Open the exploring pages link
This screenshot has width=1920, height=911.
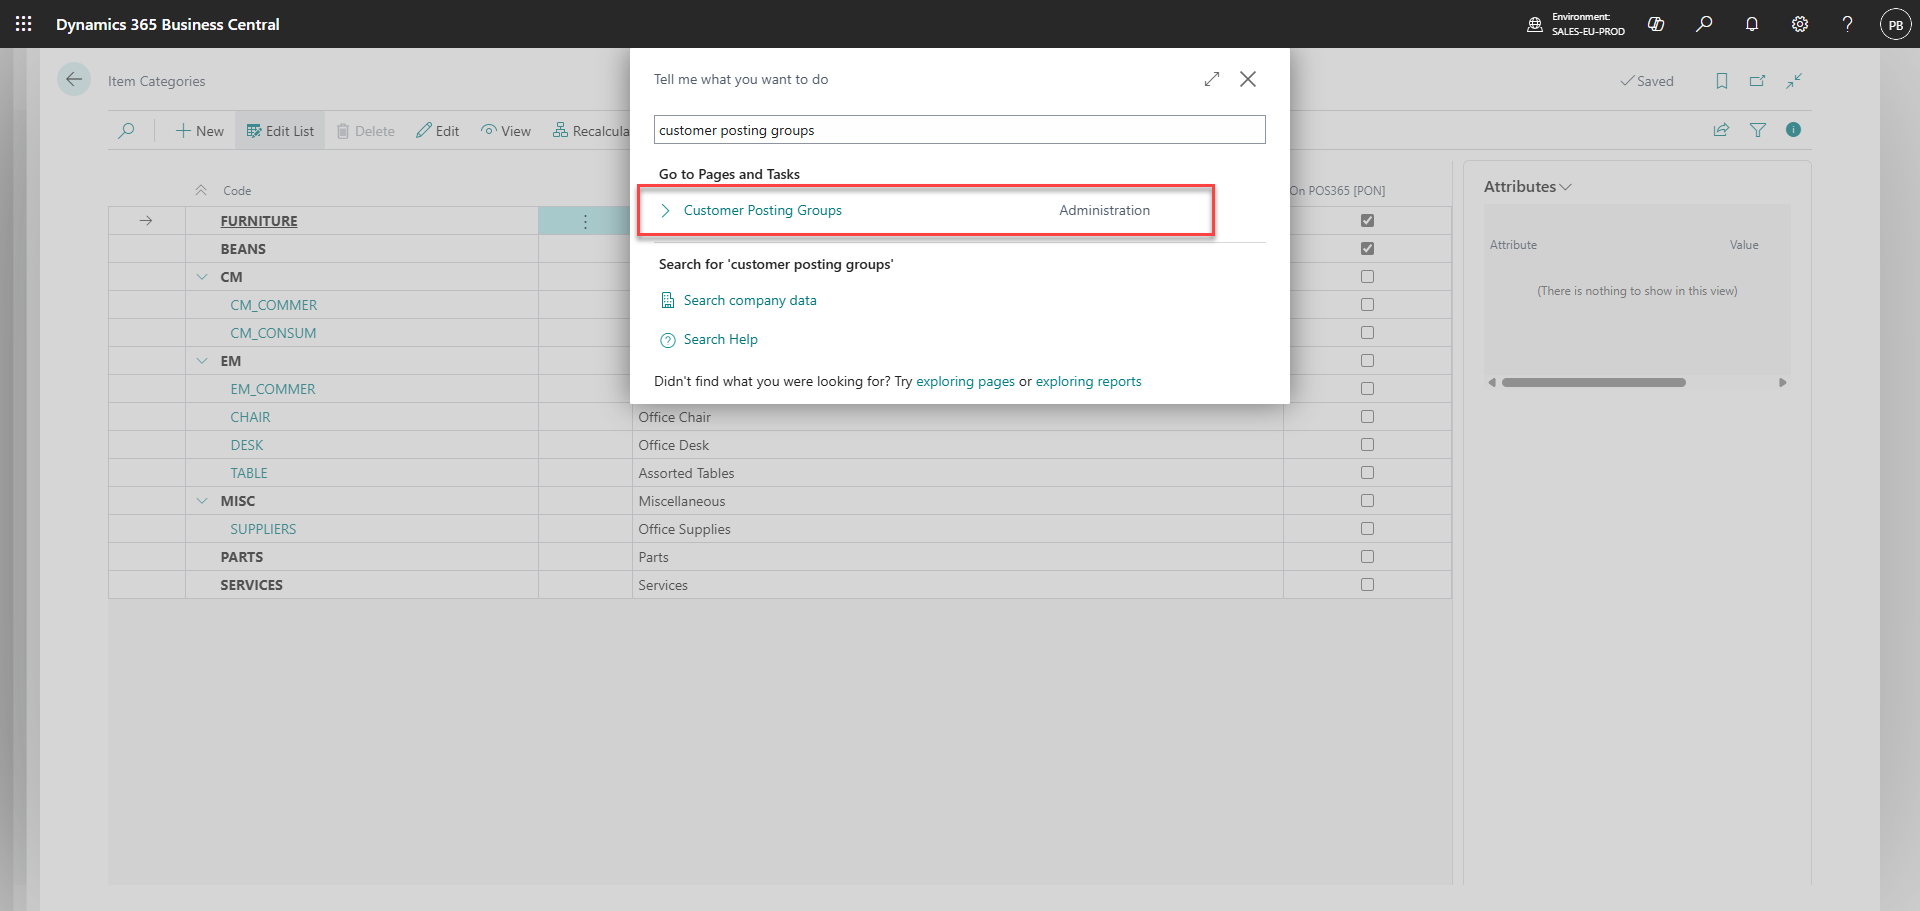tap(965, 382)
